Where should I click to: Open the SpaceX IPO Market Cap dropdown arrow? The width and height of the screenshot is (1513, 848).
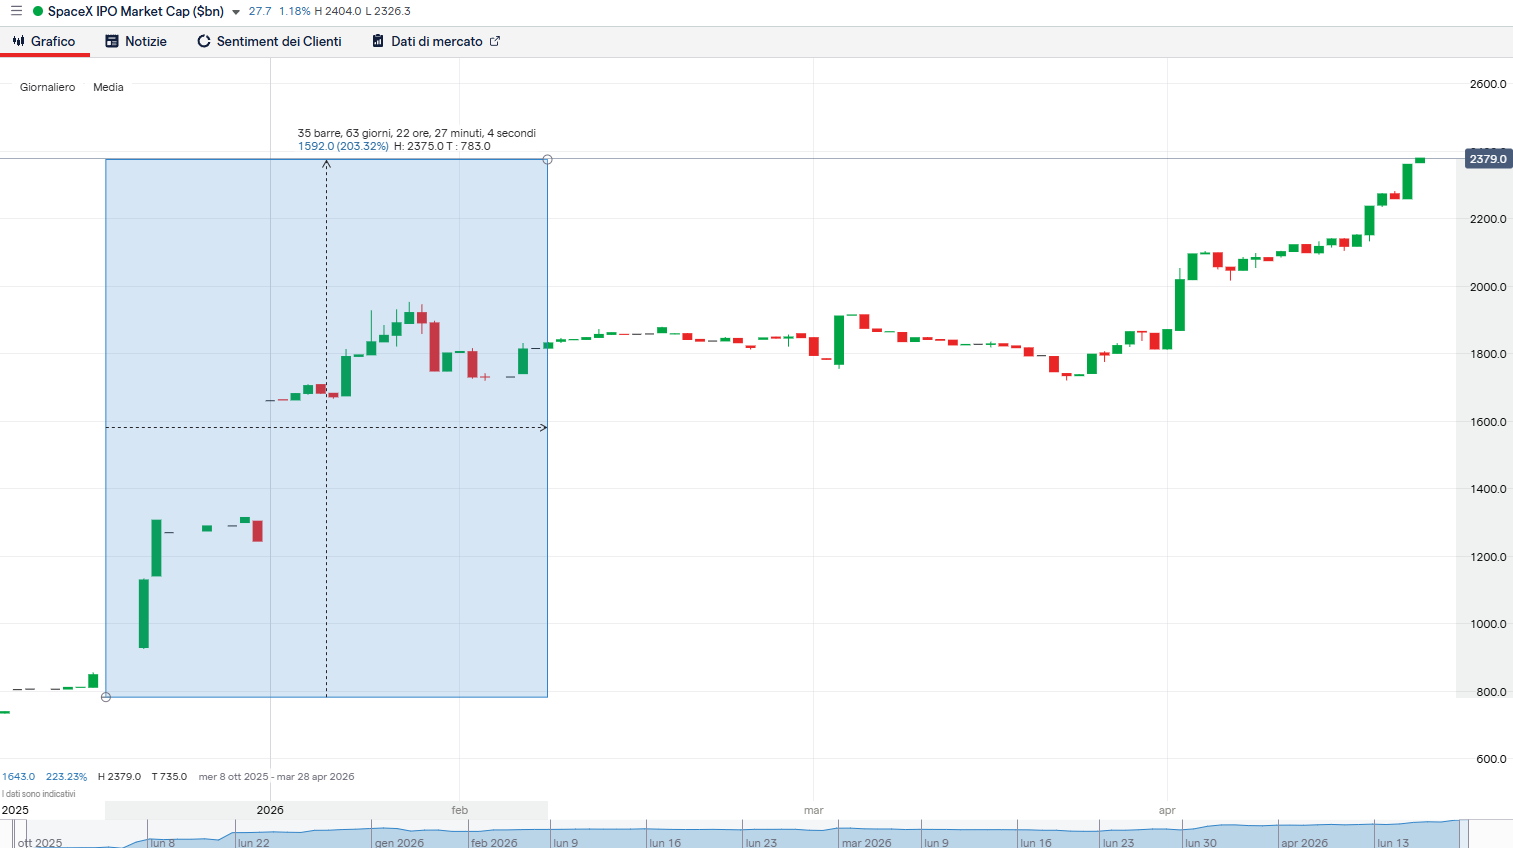234,11
